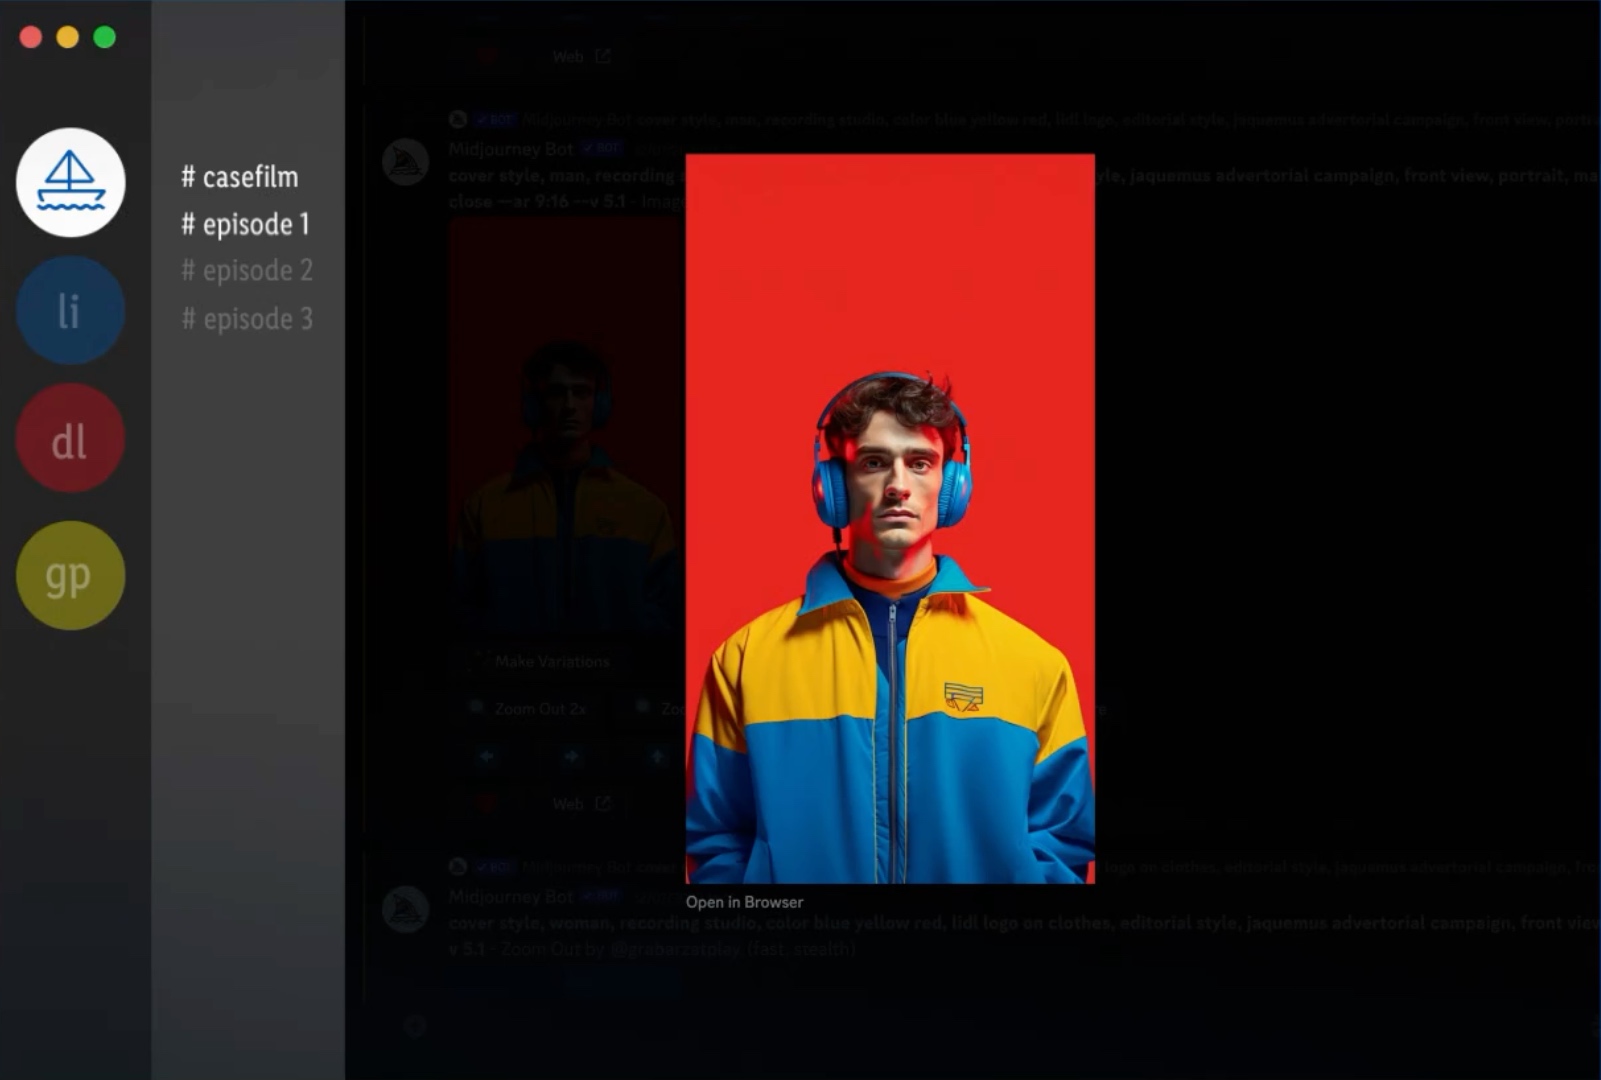Switch to the red "dl" server
Screen dimensions: 1601x1080
pos(70,438)
